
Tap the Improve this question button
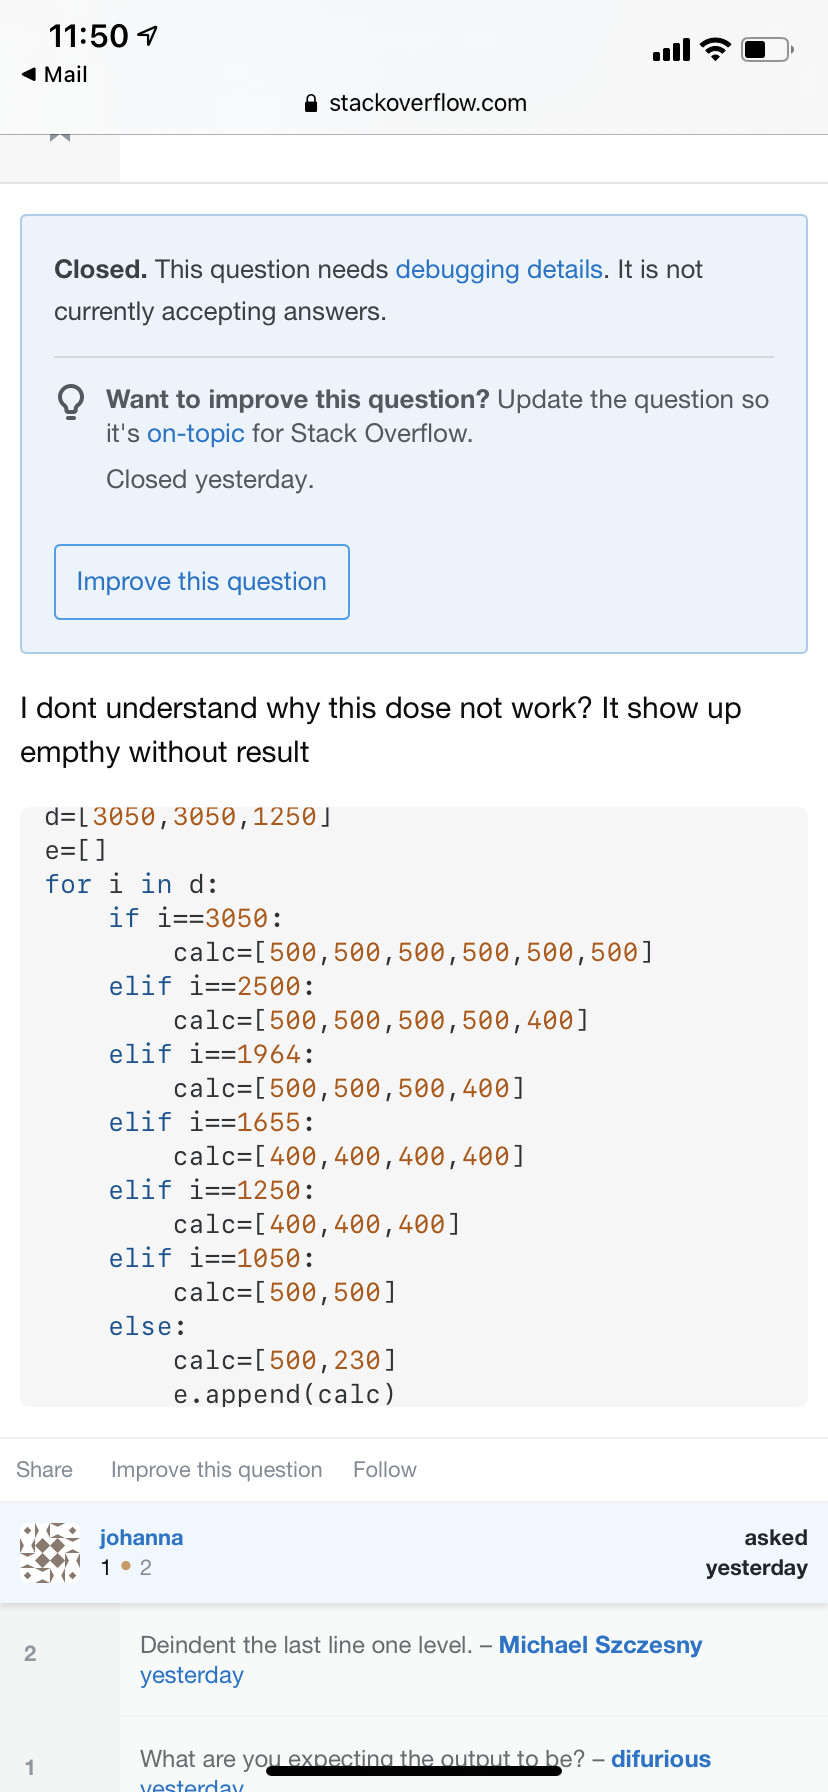tap(202, 582)
